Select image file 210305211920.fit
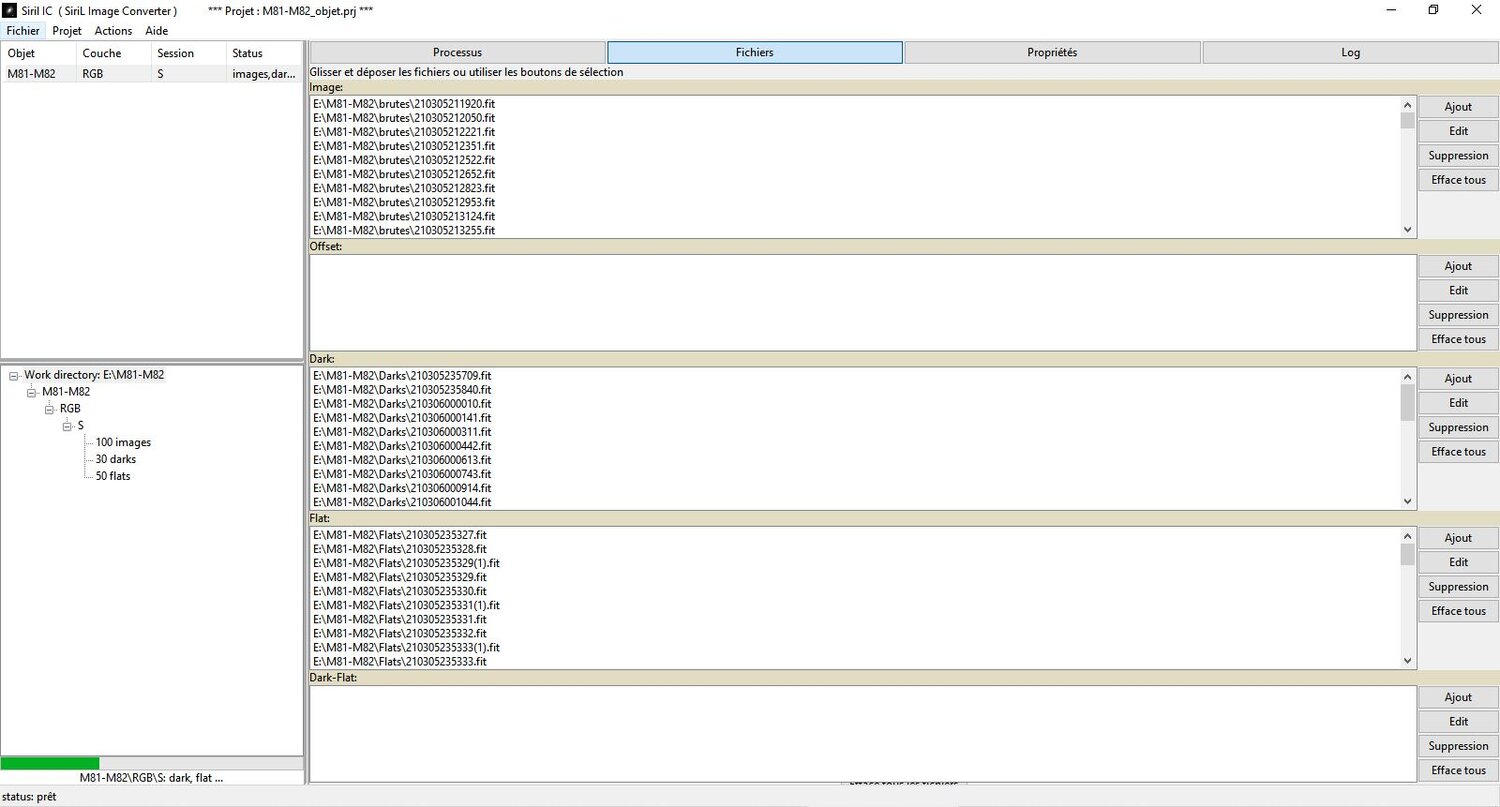 click(404, 103)
